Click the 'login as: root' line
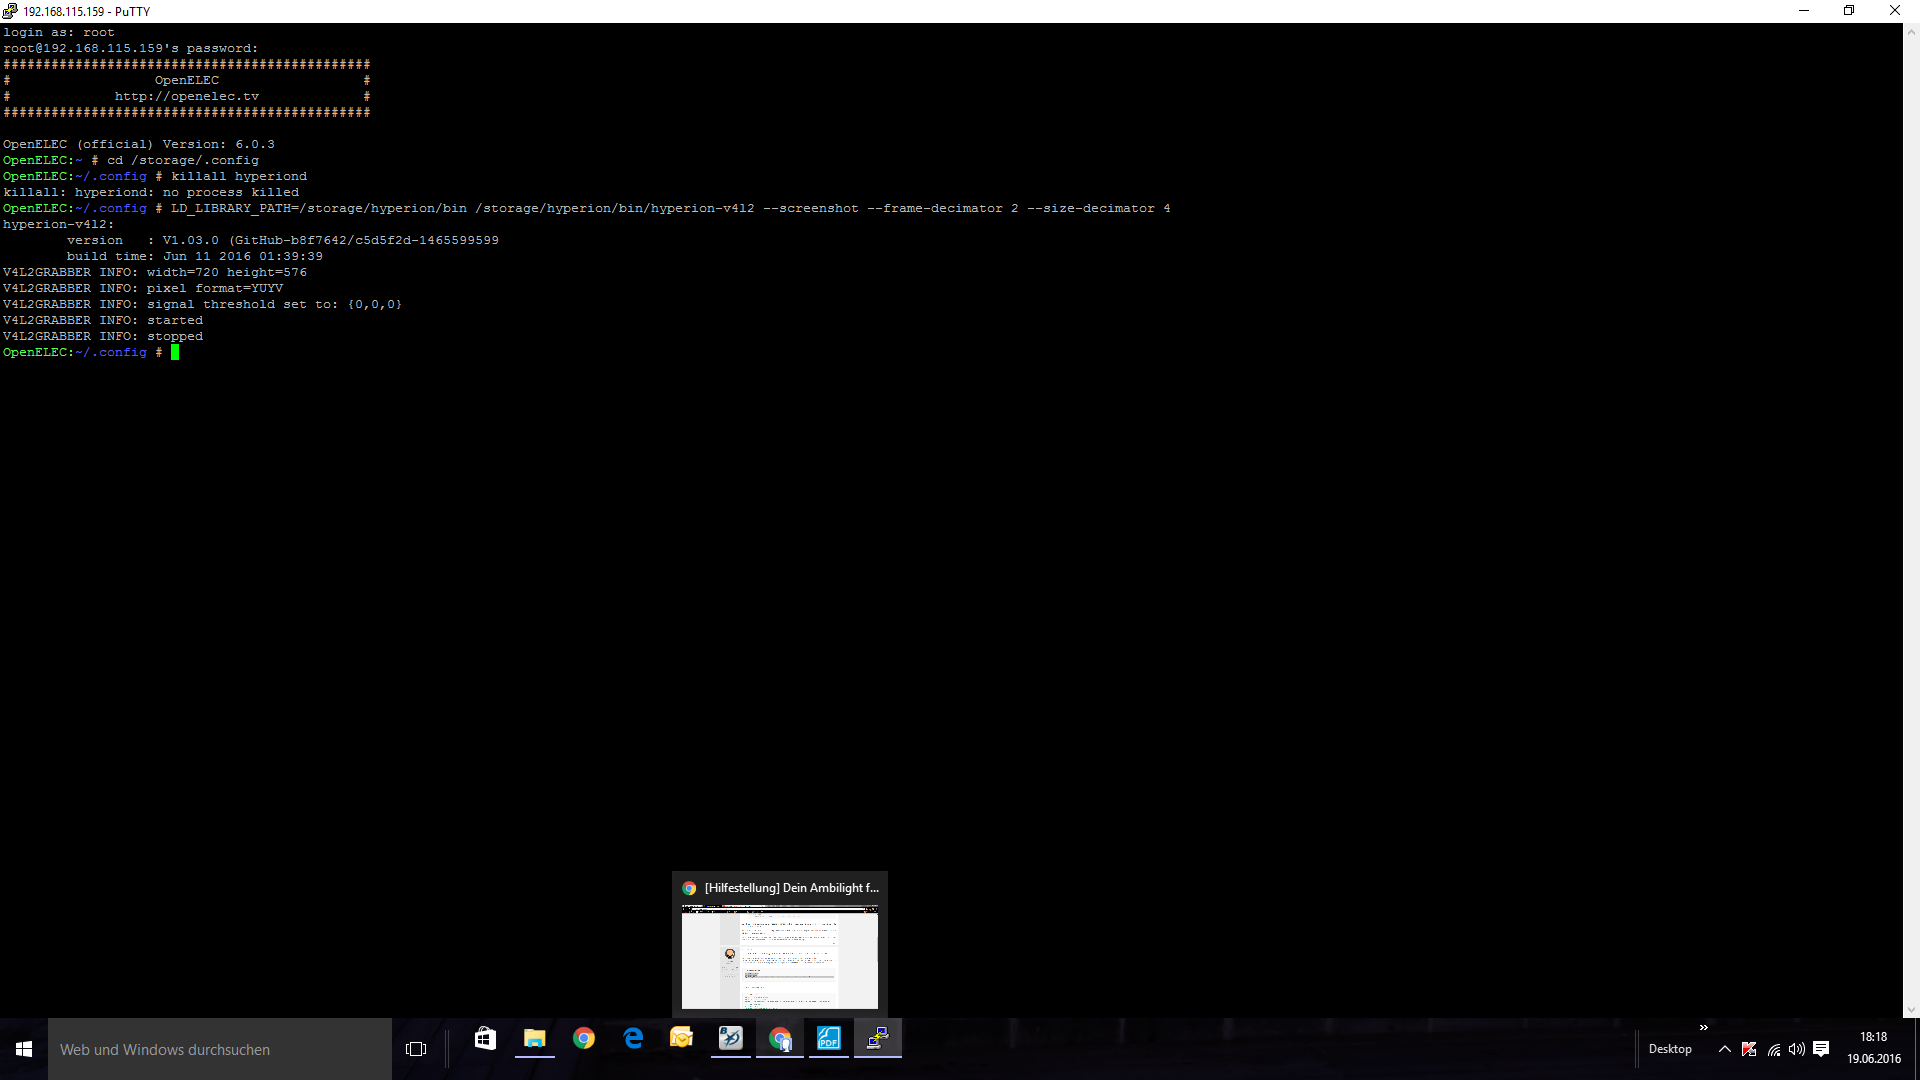 tap(59, 33)
